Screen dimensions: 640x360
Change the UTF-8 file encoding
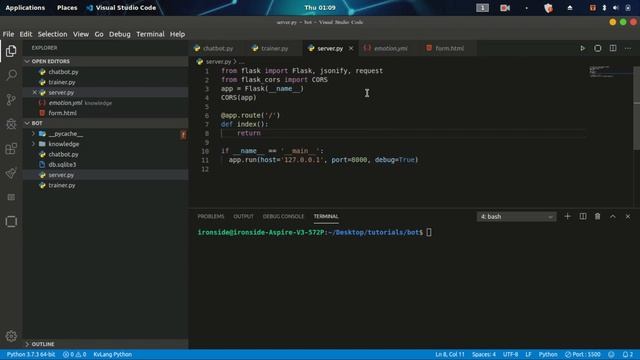tap(510, 354)
